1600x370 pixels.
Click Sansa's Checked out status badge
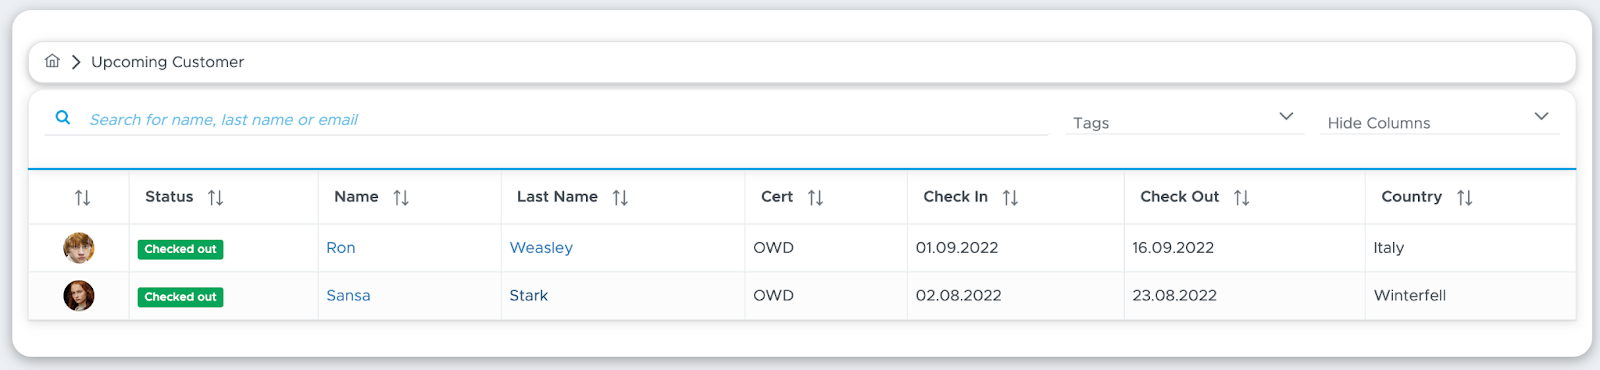[180, 297]
